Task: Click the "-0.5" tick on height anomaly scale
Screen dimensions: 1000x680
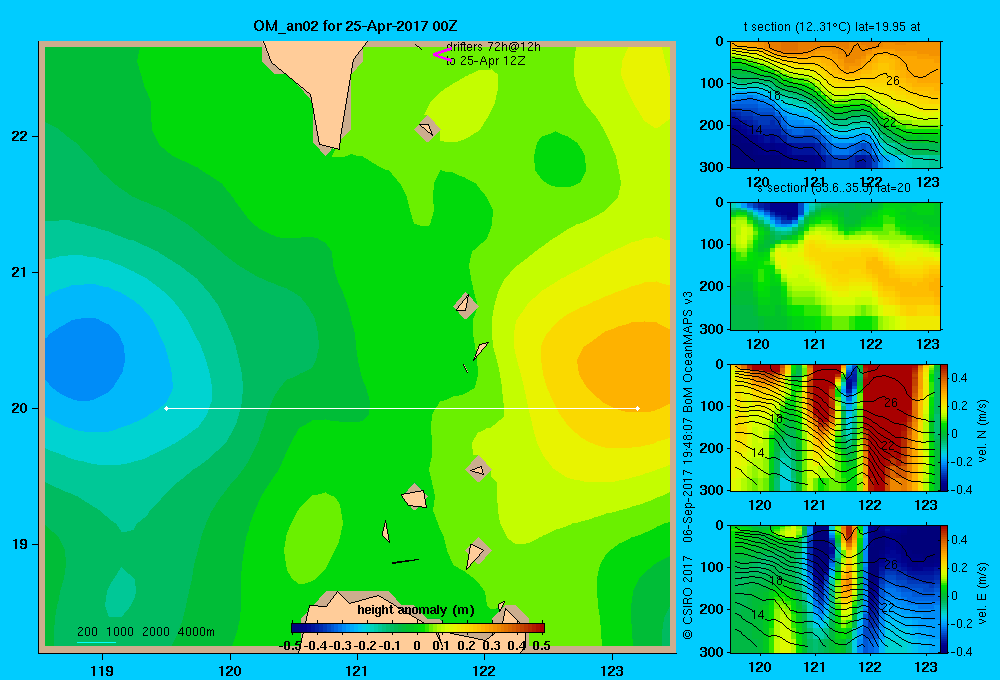Action: (290, 646)
